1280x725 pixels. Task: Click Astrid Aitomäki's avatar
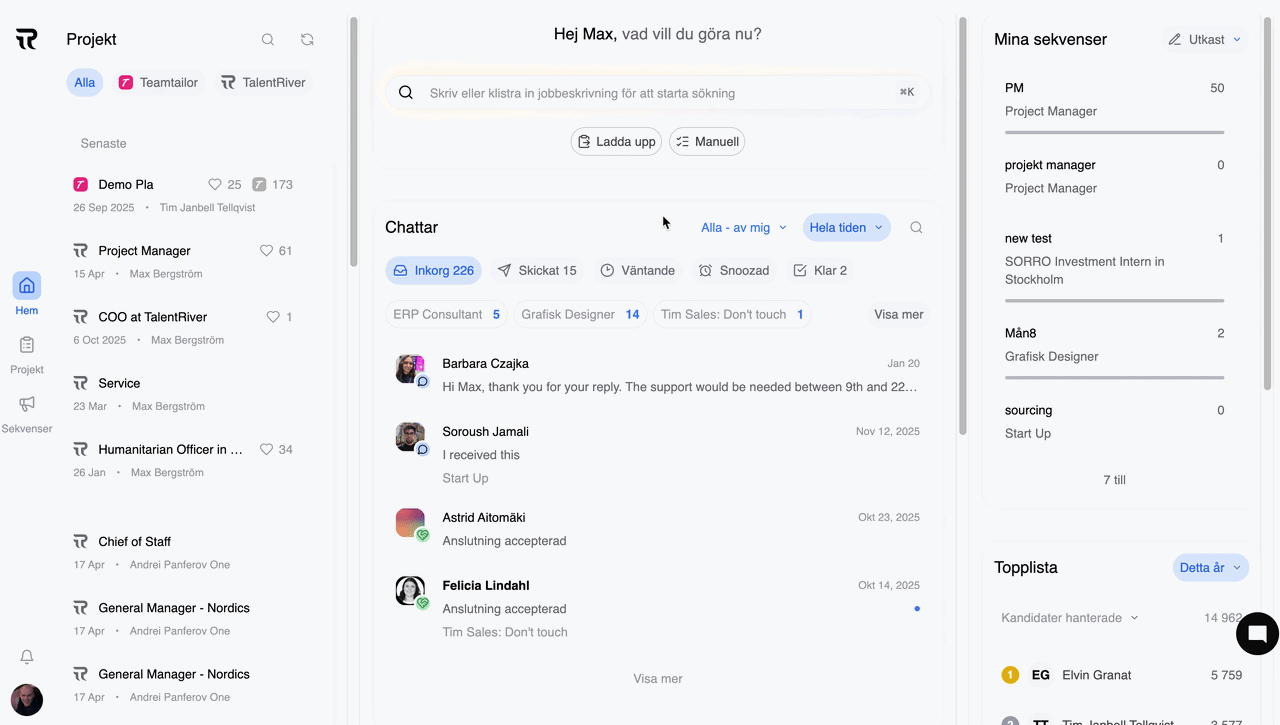[x=410, y=523]
